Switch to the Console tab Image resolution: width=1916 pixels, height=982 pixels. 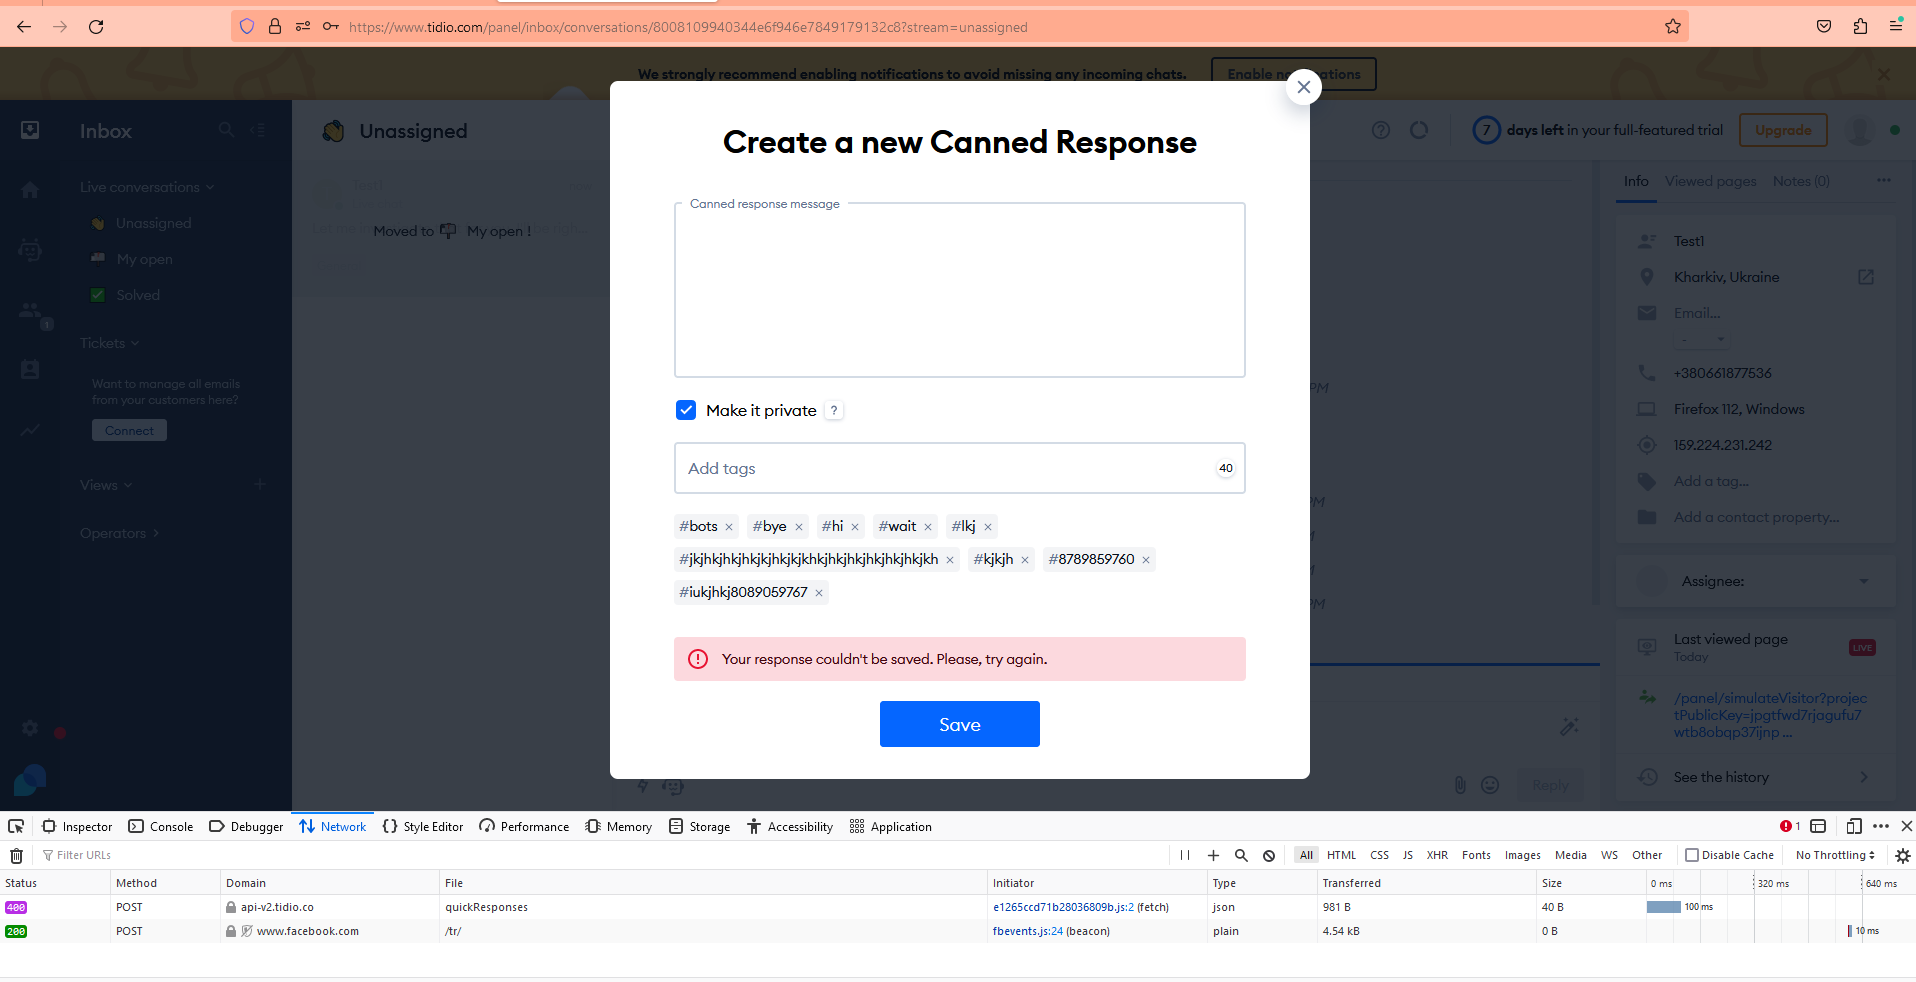tap(161, 826)
